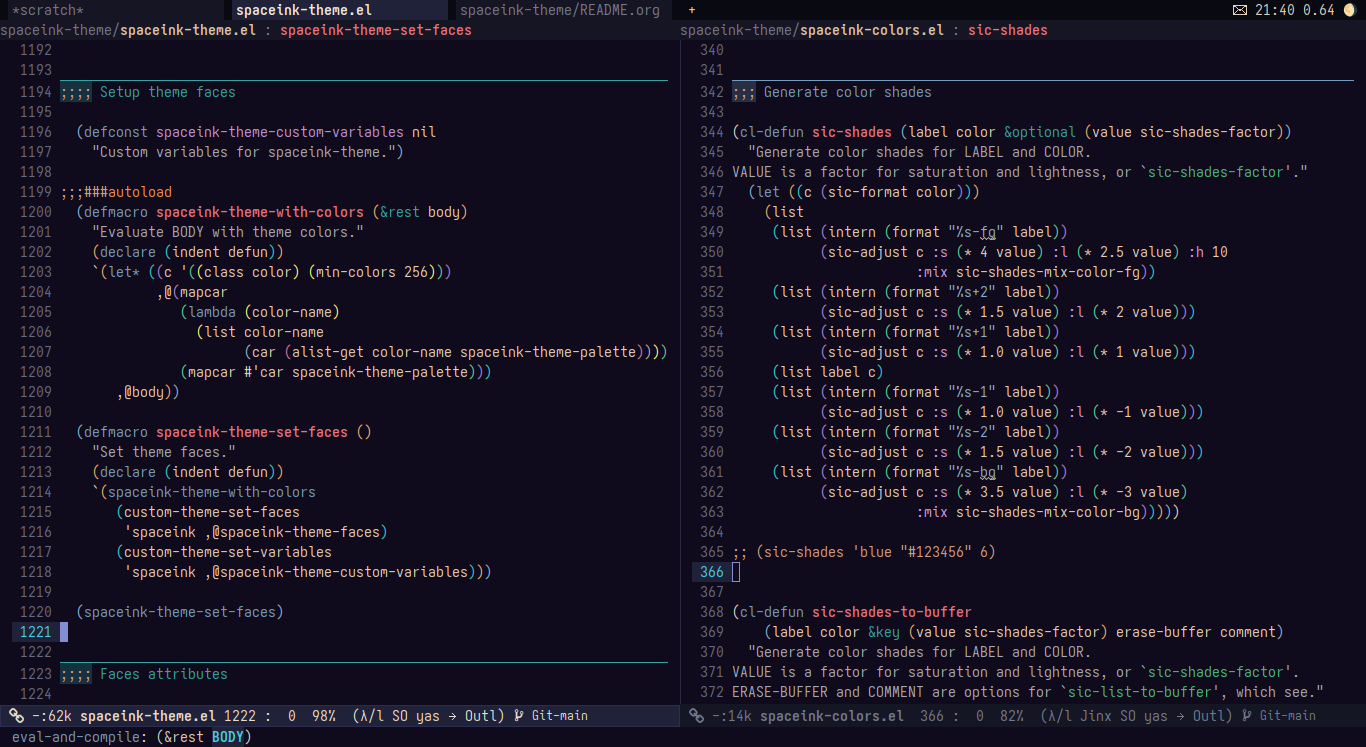Click the spaceink-colors.el buffer name in mode line
Image resolution: width=1366 pixels, height=747 pixels.
832,716
